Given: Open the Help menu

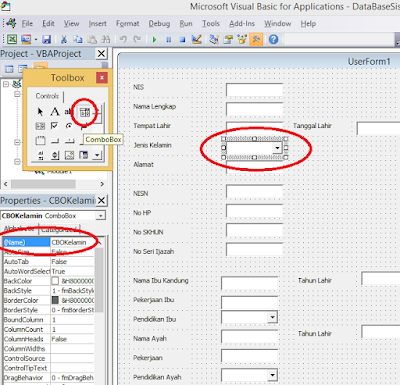Looking at the screenshot, I should (x=308, y=24).
